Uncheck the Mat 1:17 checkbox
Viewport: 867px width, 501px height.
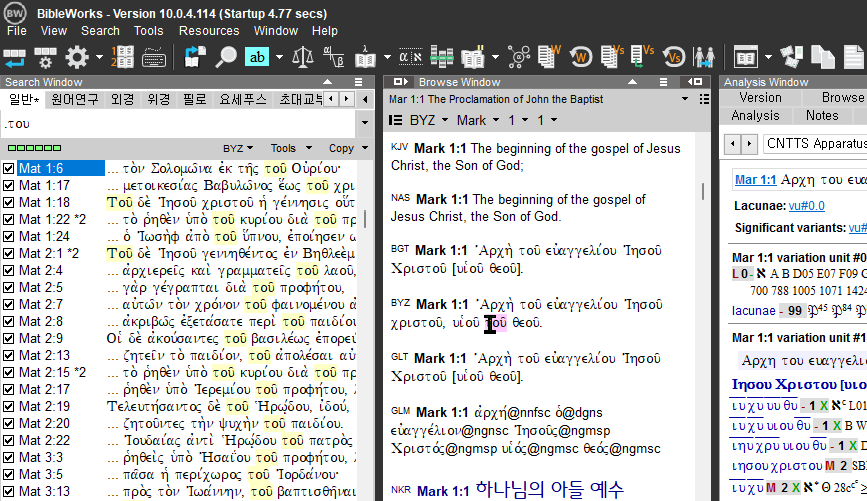tap(8, 185)
